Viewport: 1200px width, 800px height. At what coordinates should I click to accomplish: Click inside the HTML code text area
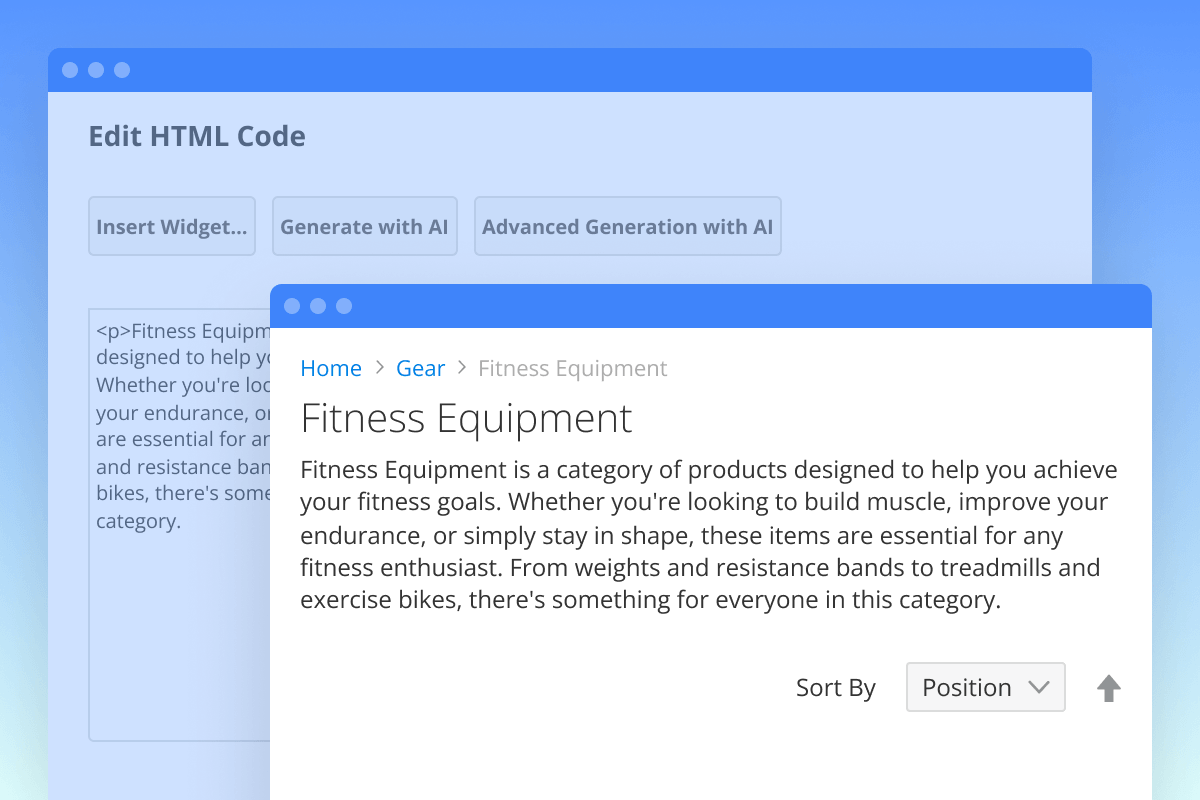pyautogui.click(x=180, y=620)
